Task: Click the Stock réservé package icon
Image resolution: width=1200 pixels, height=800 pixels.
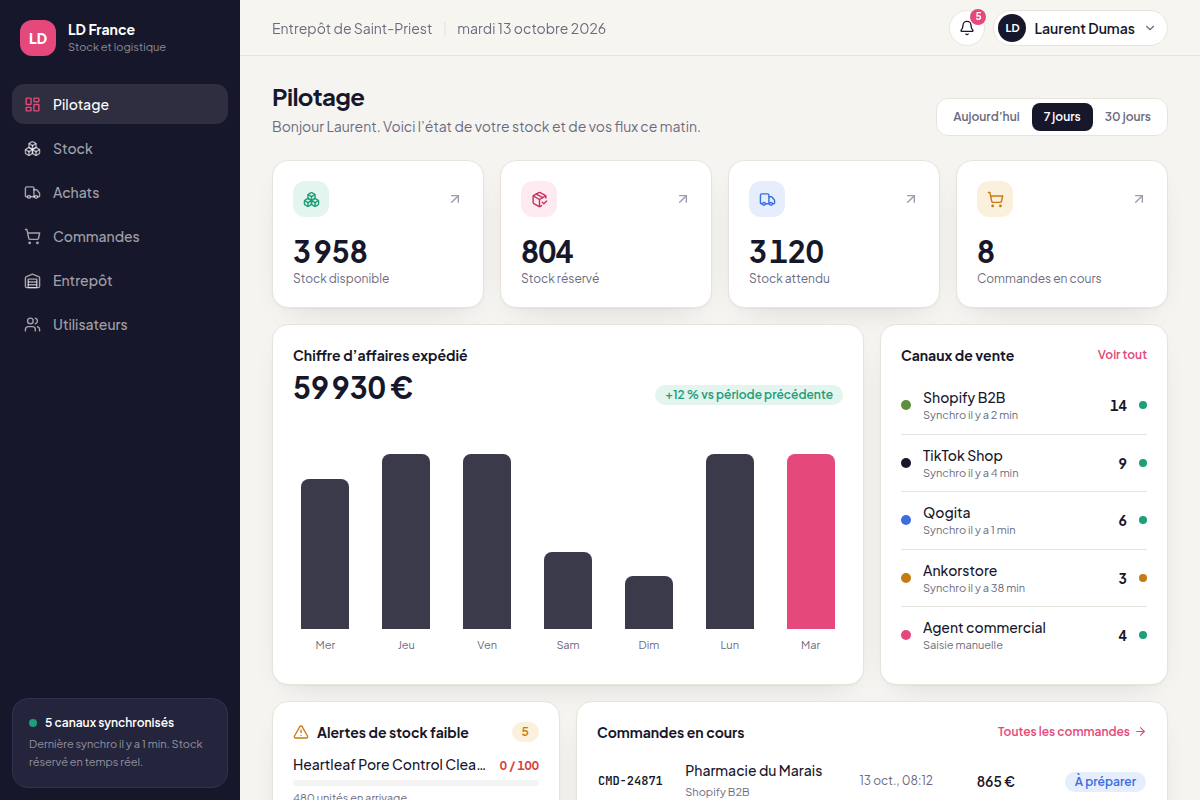Action: point(539,199)
